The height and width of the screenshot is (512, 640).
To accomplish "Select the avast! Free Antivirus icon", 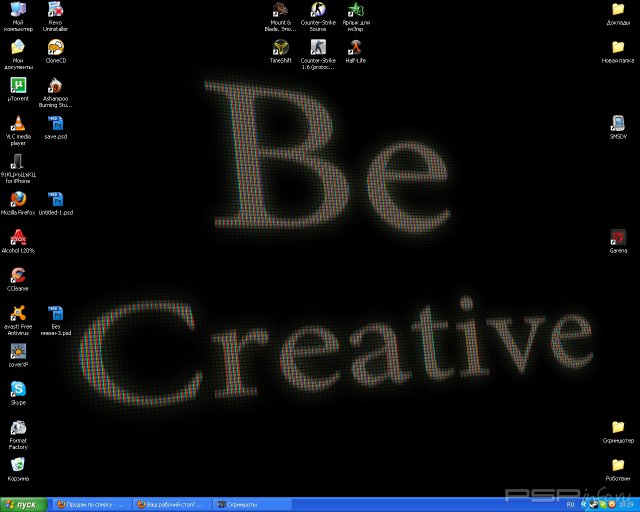I will pyautogui.click(x=18, y=313).
